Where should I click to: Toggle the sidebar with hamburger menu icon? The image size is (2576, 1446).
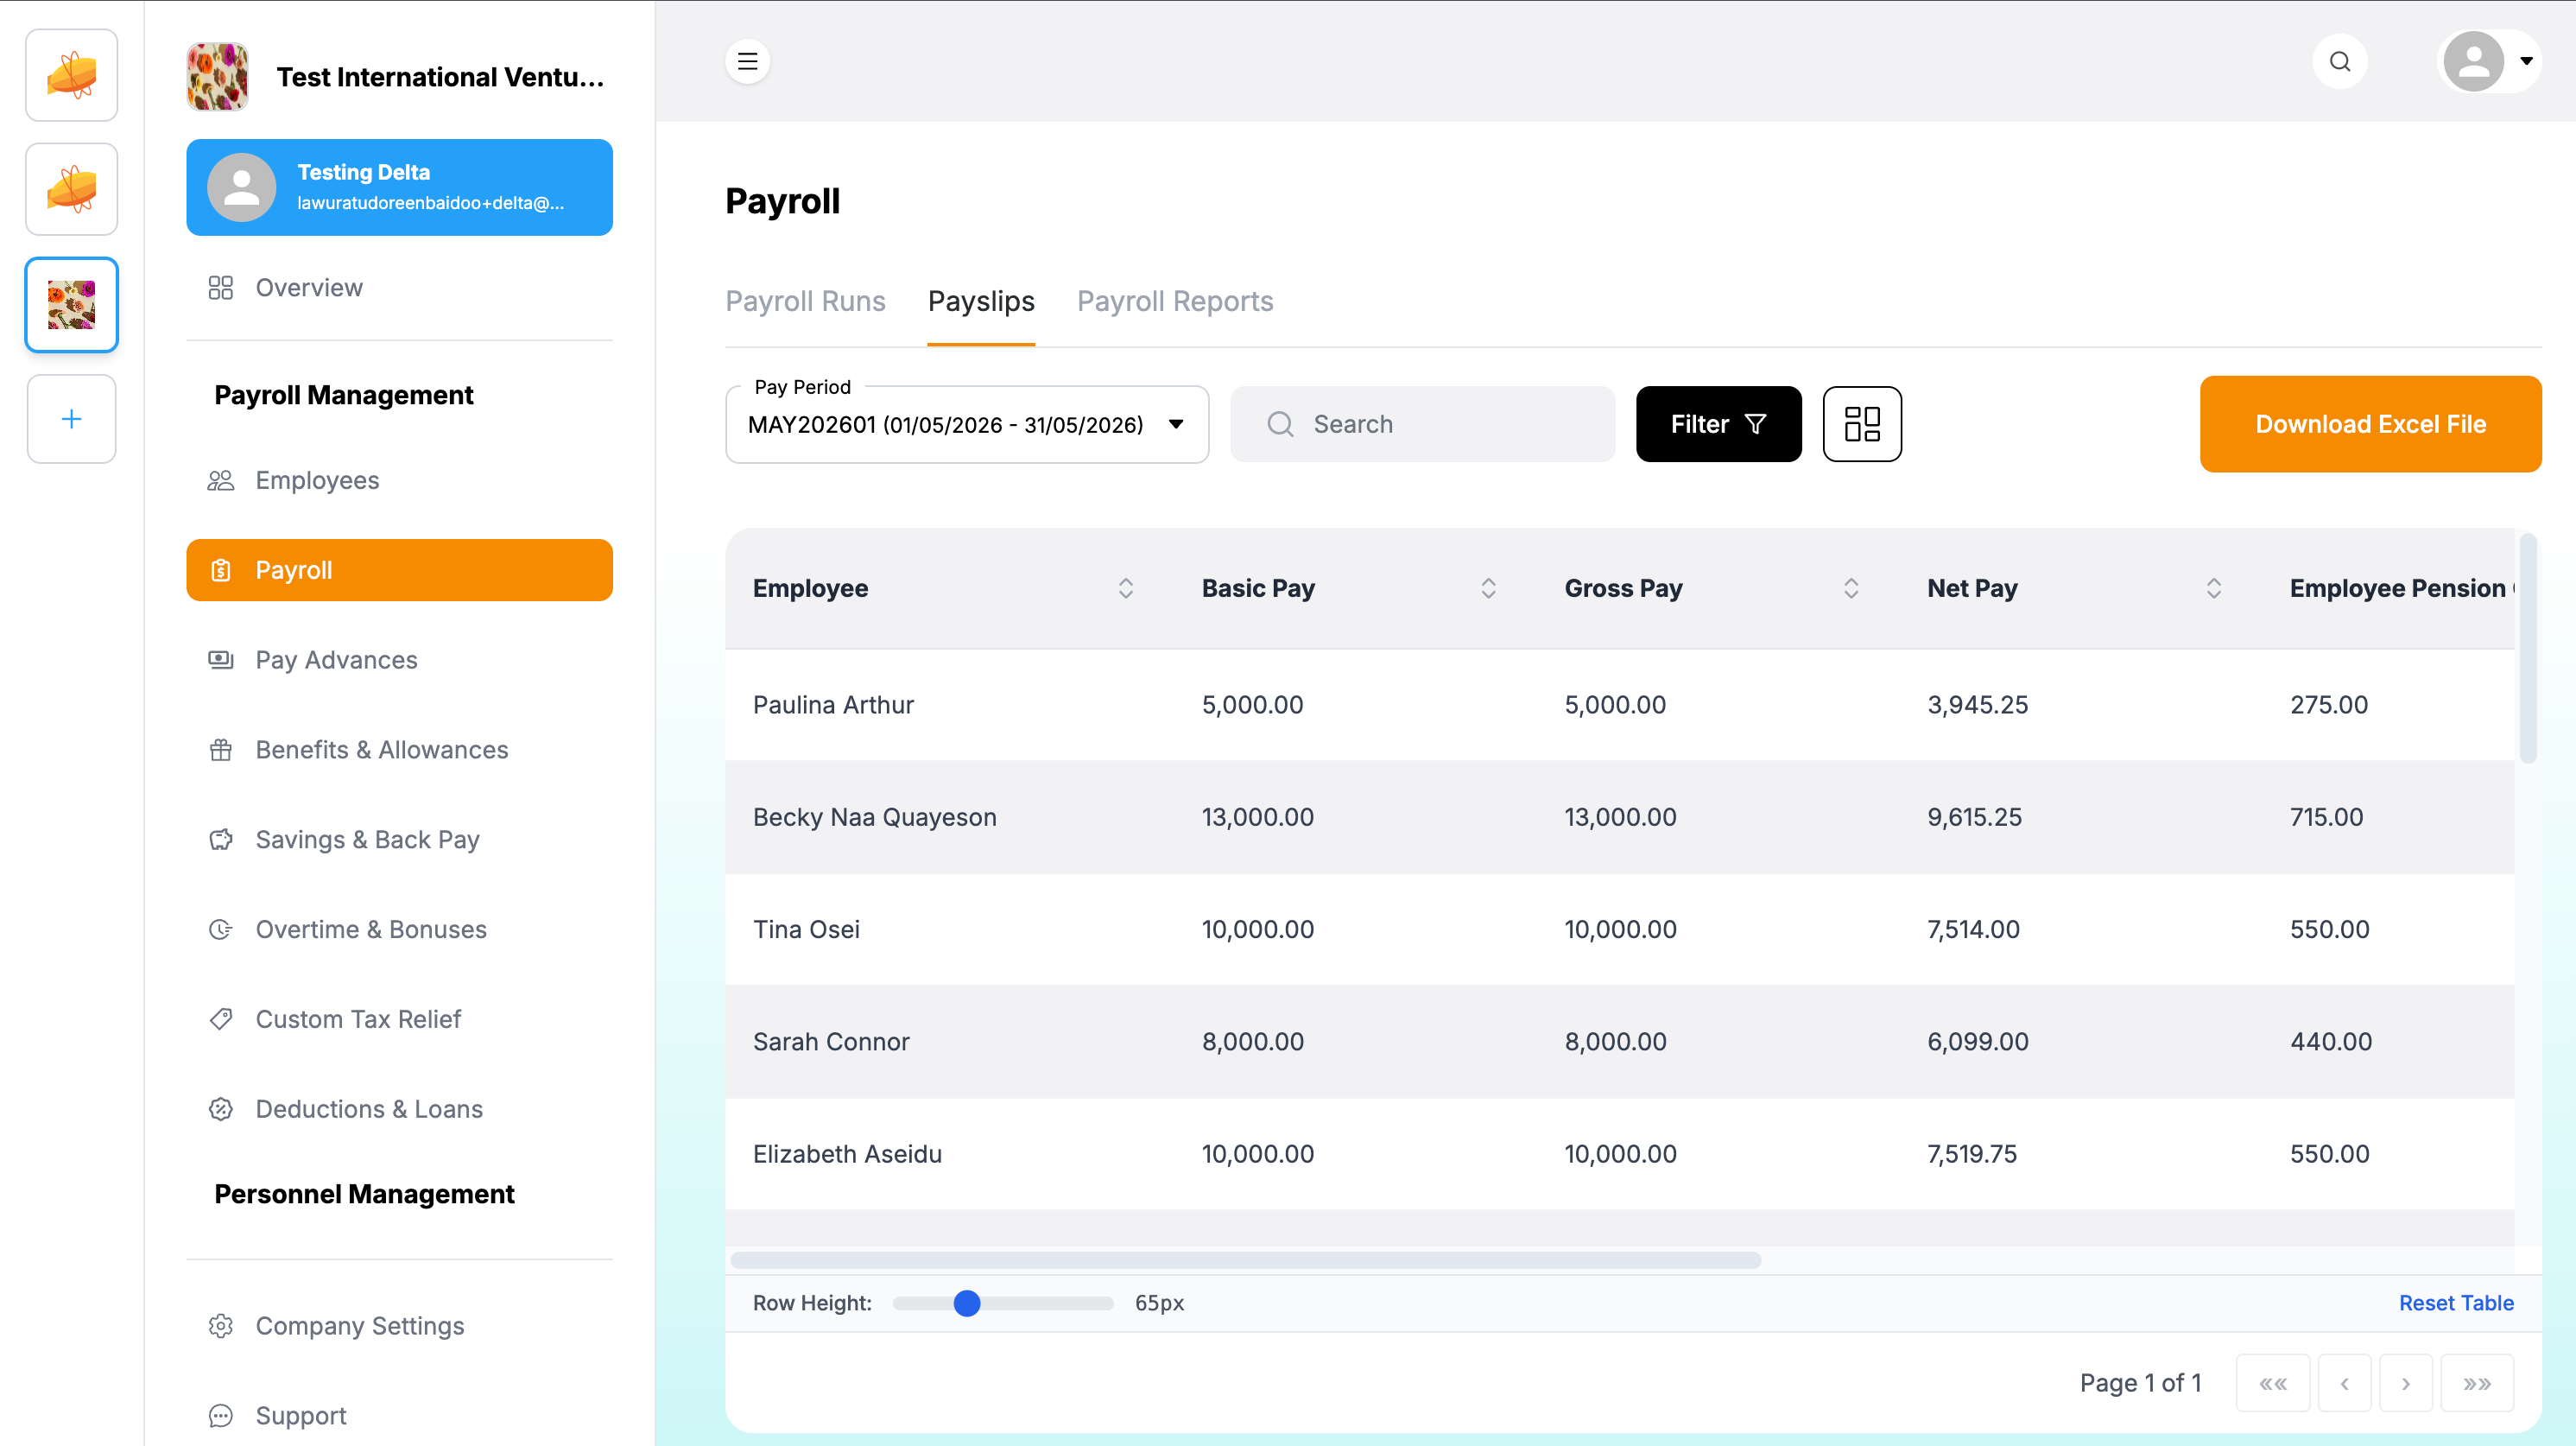[747, 61]
